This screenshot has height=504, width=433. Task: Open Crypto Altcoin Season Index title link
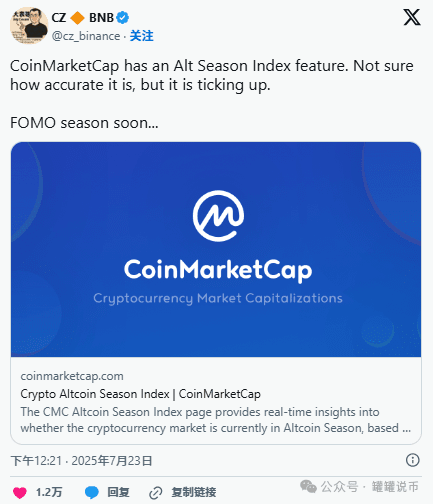[x=140, y=394]
